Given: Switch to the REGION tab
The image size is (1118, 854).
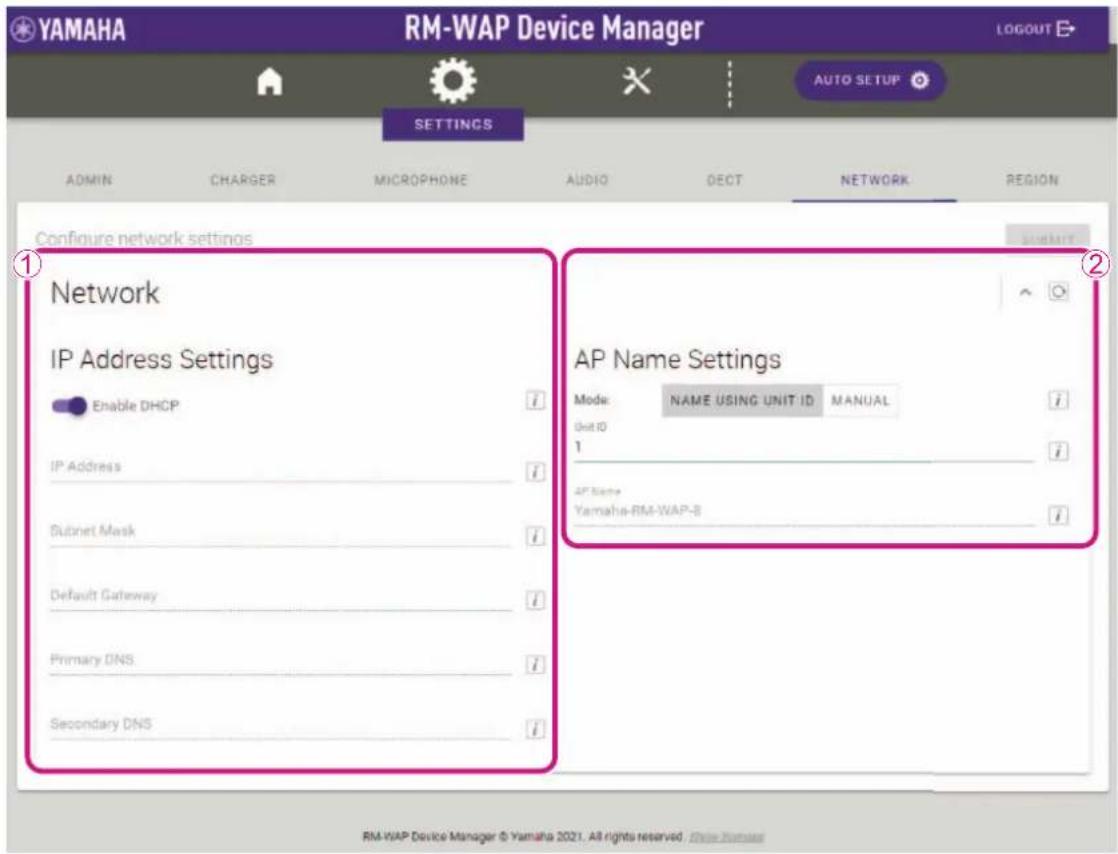Looking at the screenshot, I should [1032, 180].
